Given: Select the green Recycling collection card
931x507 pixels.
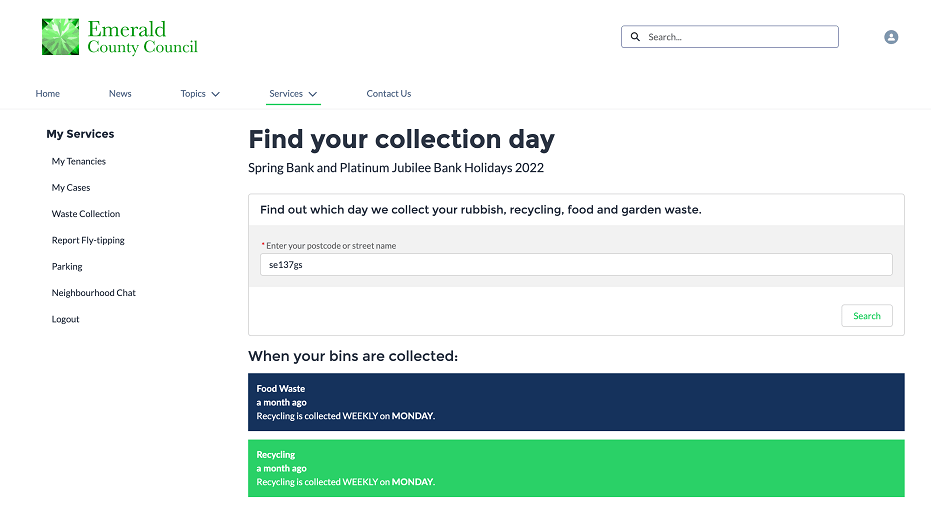Looking at the screenshot, I should coord(576,468).
